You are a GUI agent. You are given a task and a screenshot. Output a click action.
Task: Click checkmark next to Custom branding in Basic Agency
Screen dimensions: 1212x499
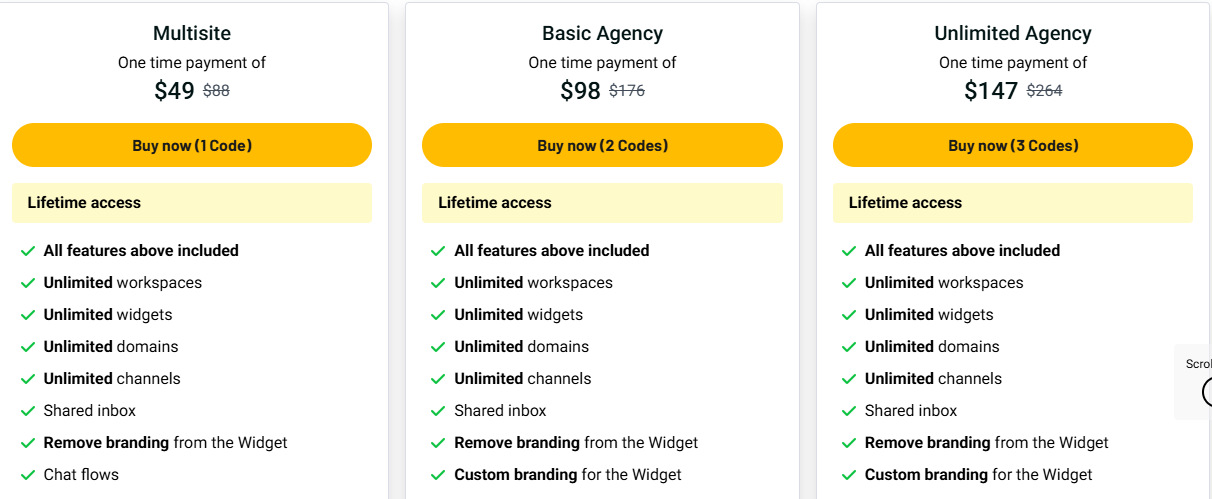point(438,475)
